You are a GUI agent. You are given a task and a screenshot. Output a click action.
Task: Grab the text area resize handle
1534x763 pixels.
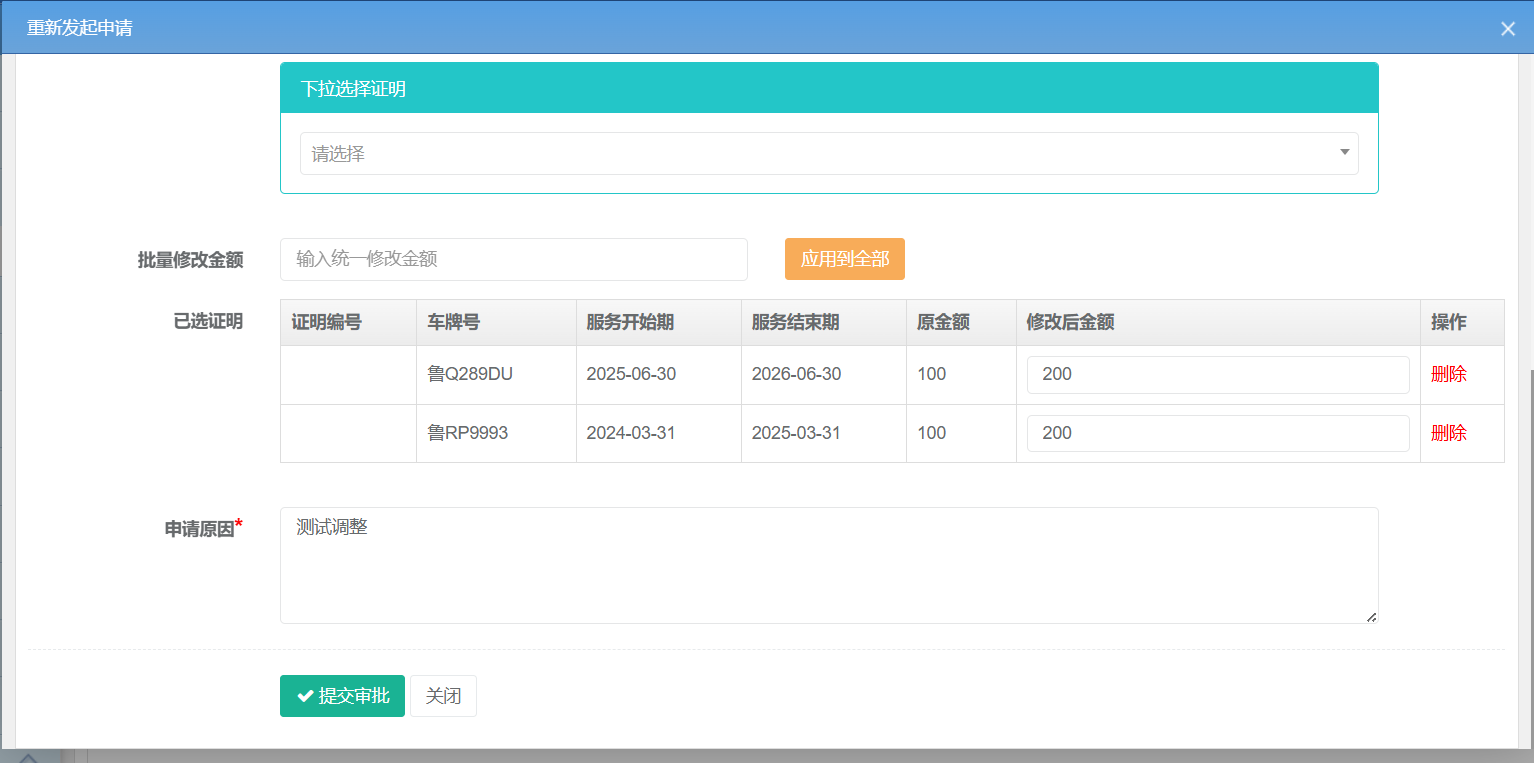click(1371, 617)
